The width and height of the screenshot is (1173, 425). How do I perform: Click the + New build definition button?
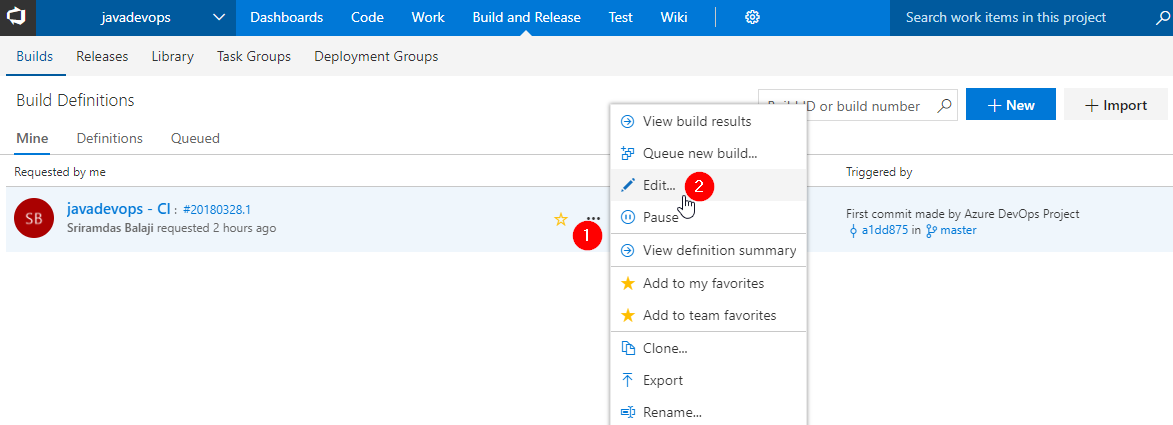[1011, 104]
